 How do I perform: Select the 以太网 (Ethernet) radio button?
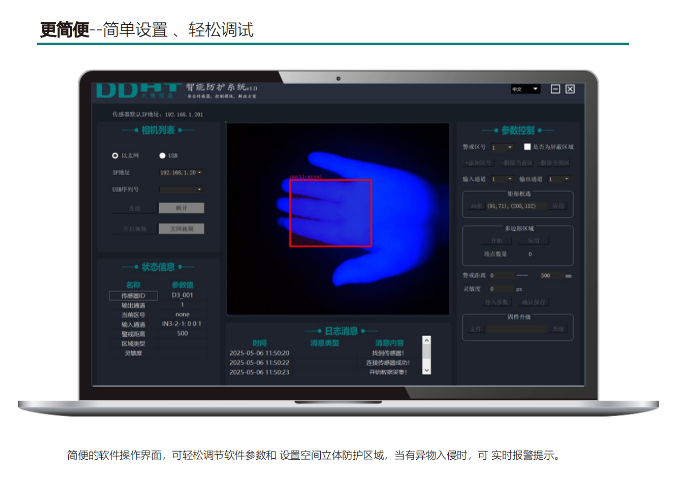tap(115, 156)
